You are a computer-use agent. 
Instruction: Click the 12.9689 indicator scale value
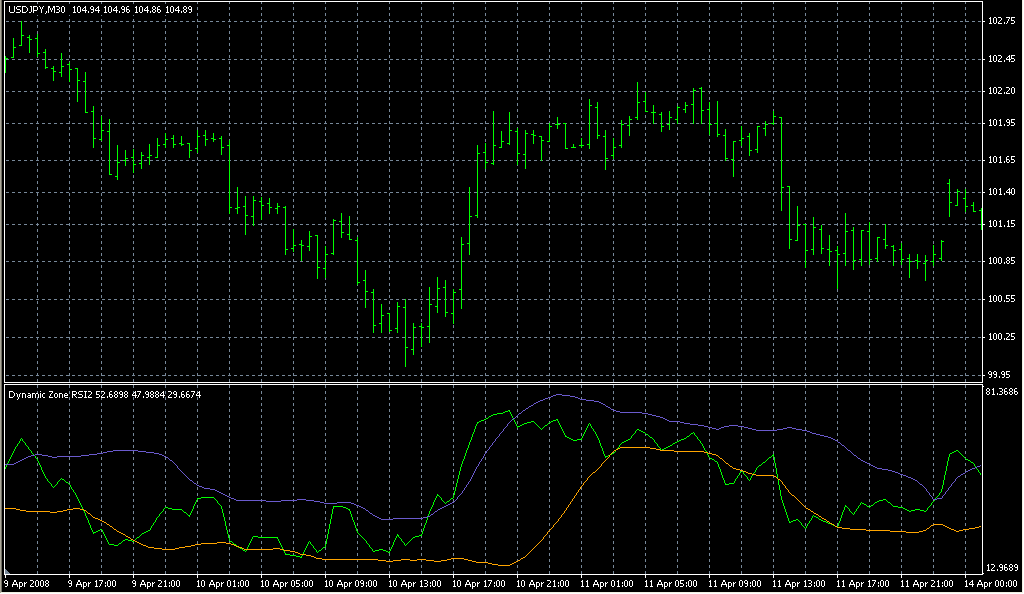coord(1000,567)
